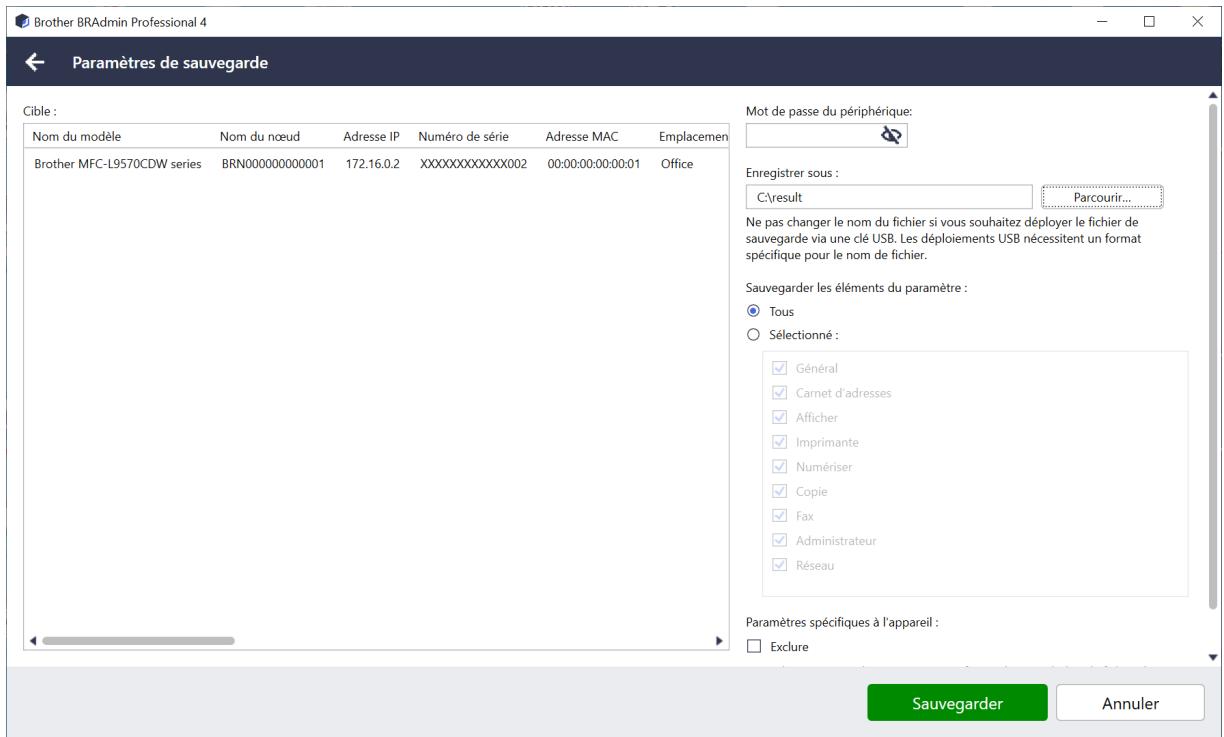Maximize the BRAdmin window
Viewport: 1224px width, 737px height.
coord(1149,20)
